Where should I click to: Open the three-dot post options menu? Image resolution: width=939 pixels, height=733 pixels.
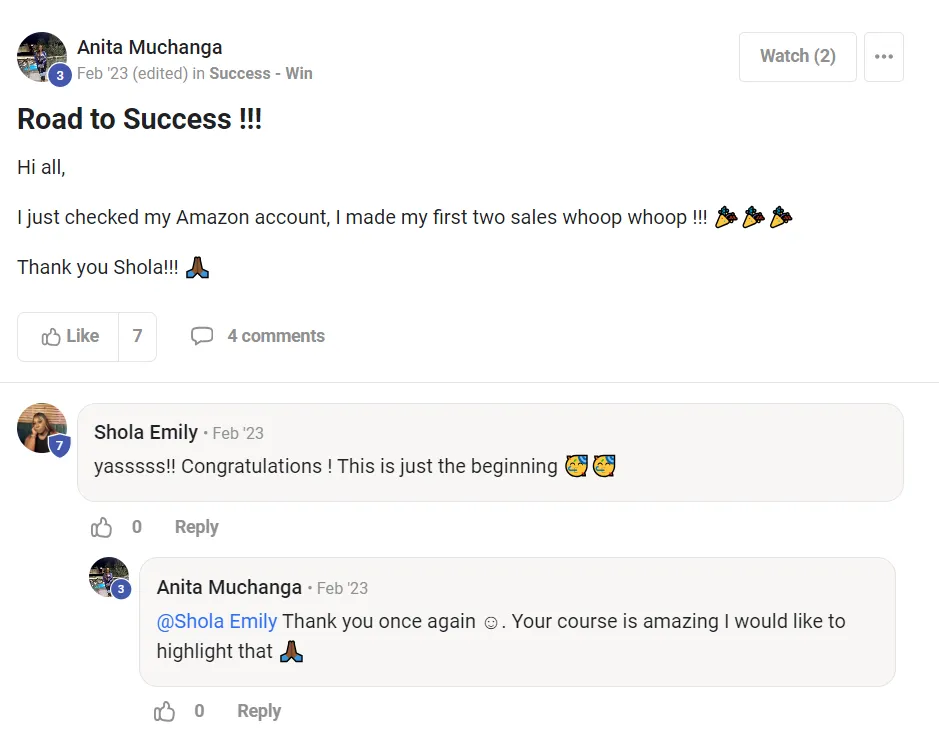(x=883, y=57)
